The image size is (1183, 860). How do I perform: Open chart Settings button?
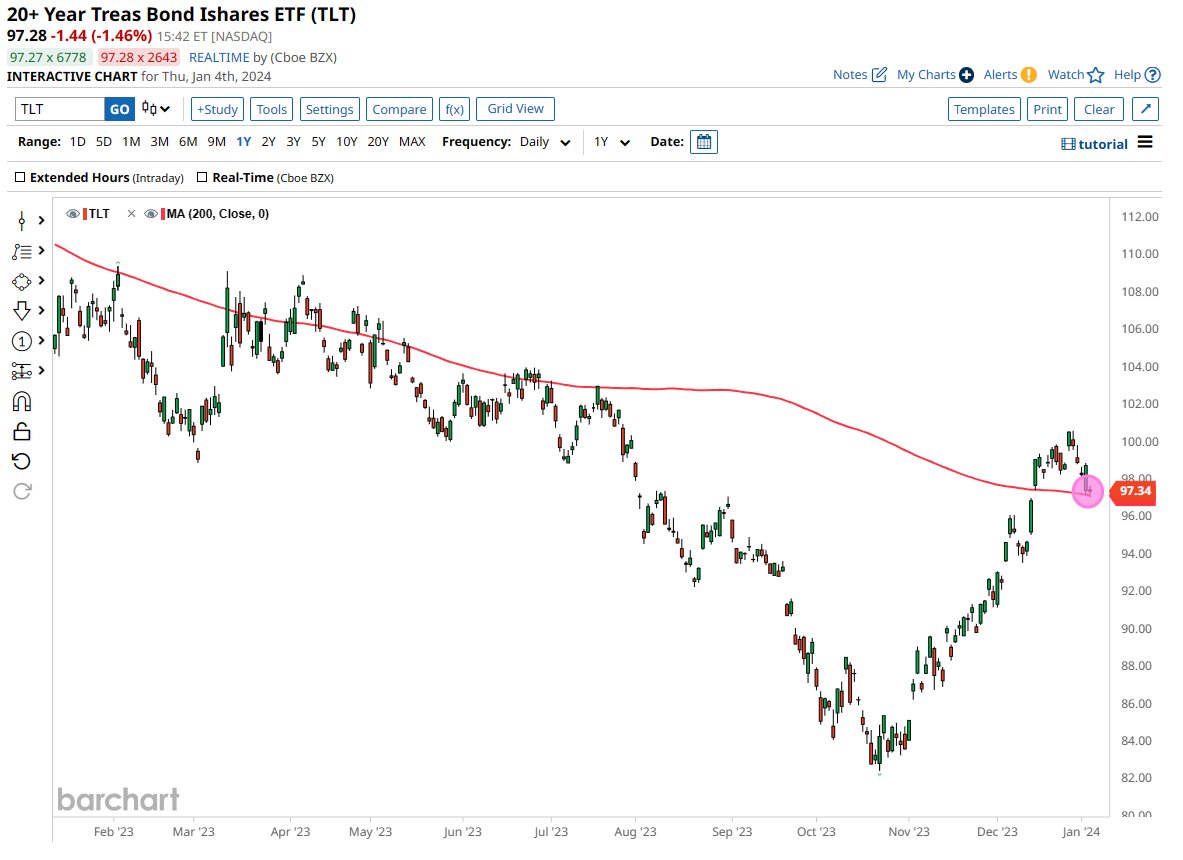click(x=330, y=109)
